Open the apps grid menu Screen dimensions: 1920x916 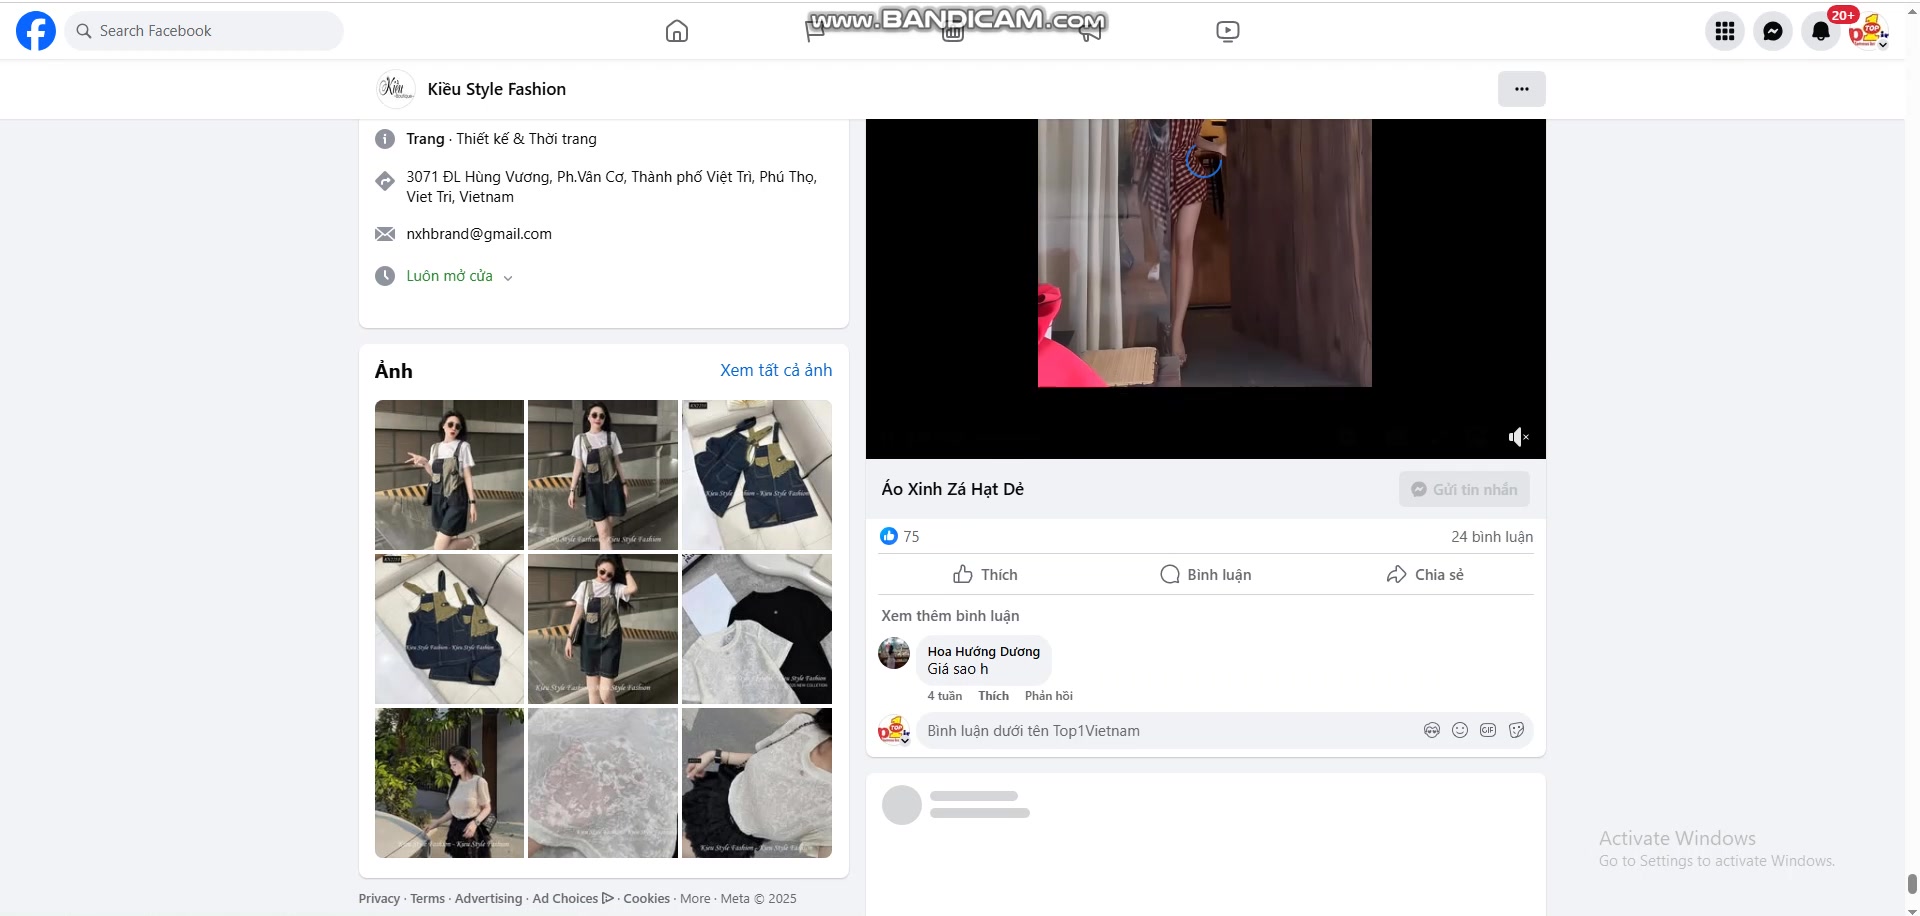tap(1724, 31)
